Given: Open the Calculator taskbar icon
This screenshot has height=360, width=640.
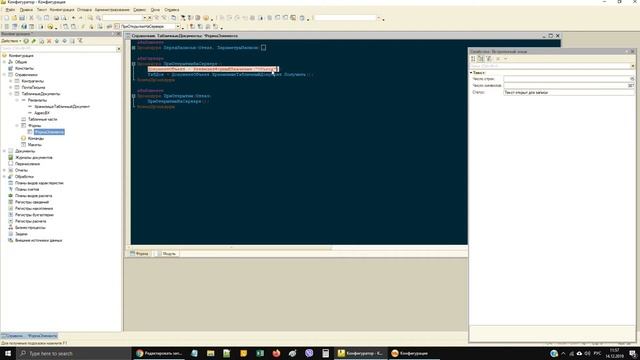Looking at the screenshot, I should [326, 353].
